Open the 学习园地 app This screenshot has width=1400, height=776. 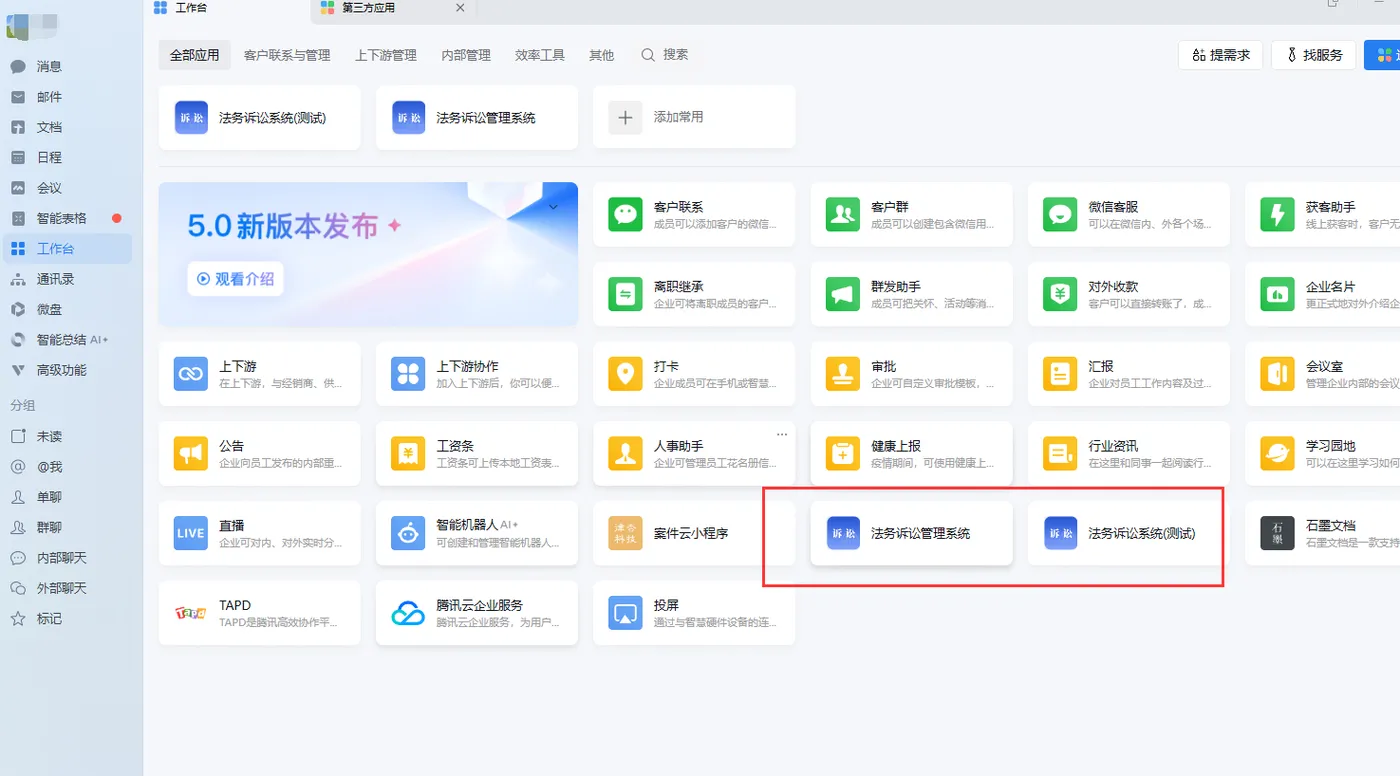pyautogui.click(x=1323, y=453)
